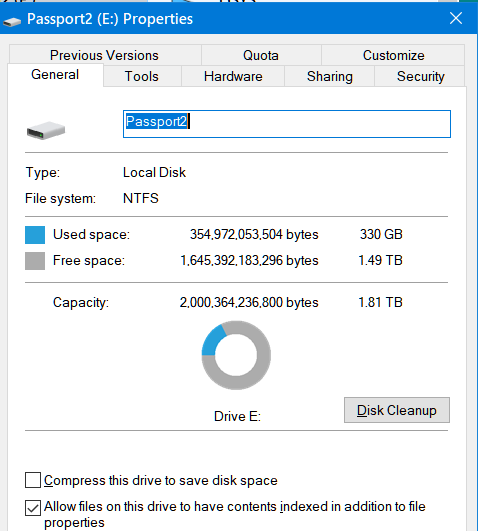Launch Disk Cleanup

pyautogui.click(x=397, y=410)
